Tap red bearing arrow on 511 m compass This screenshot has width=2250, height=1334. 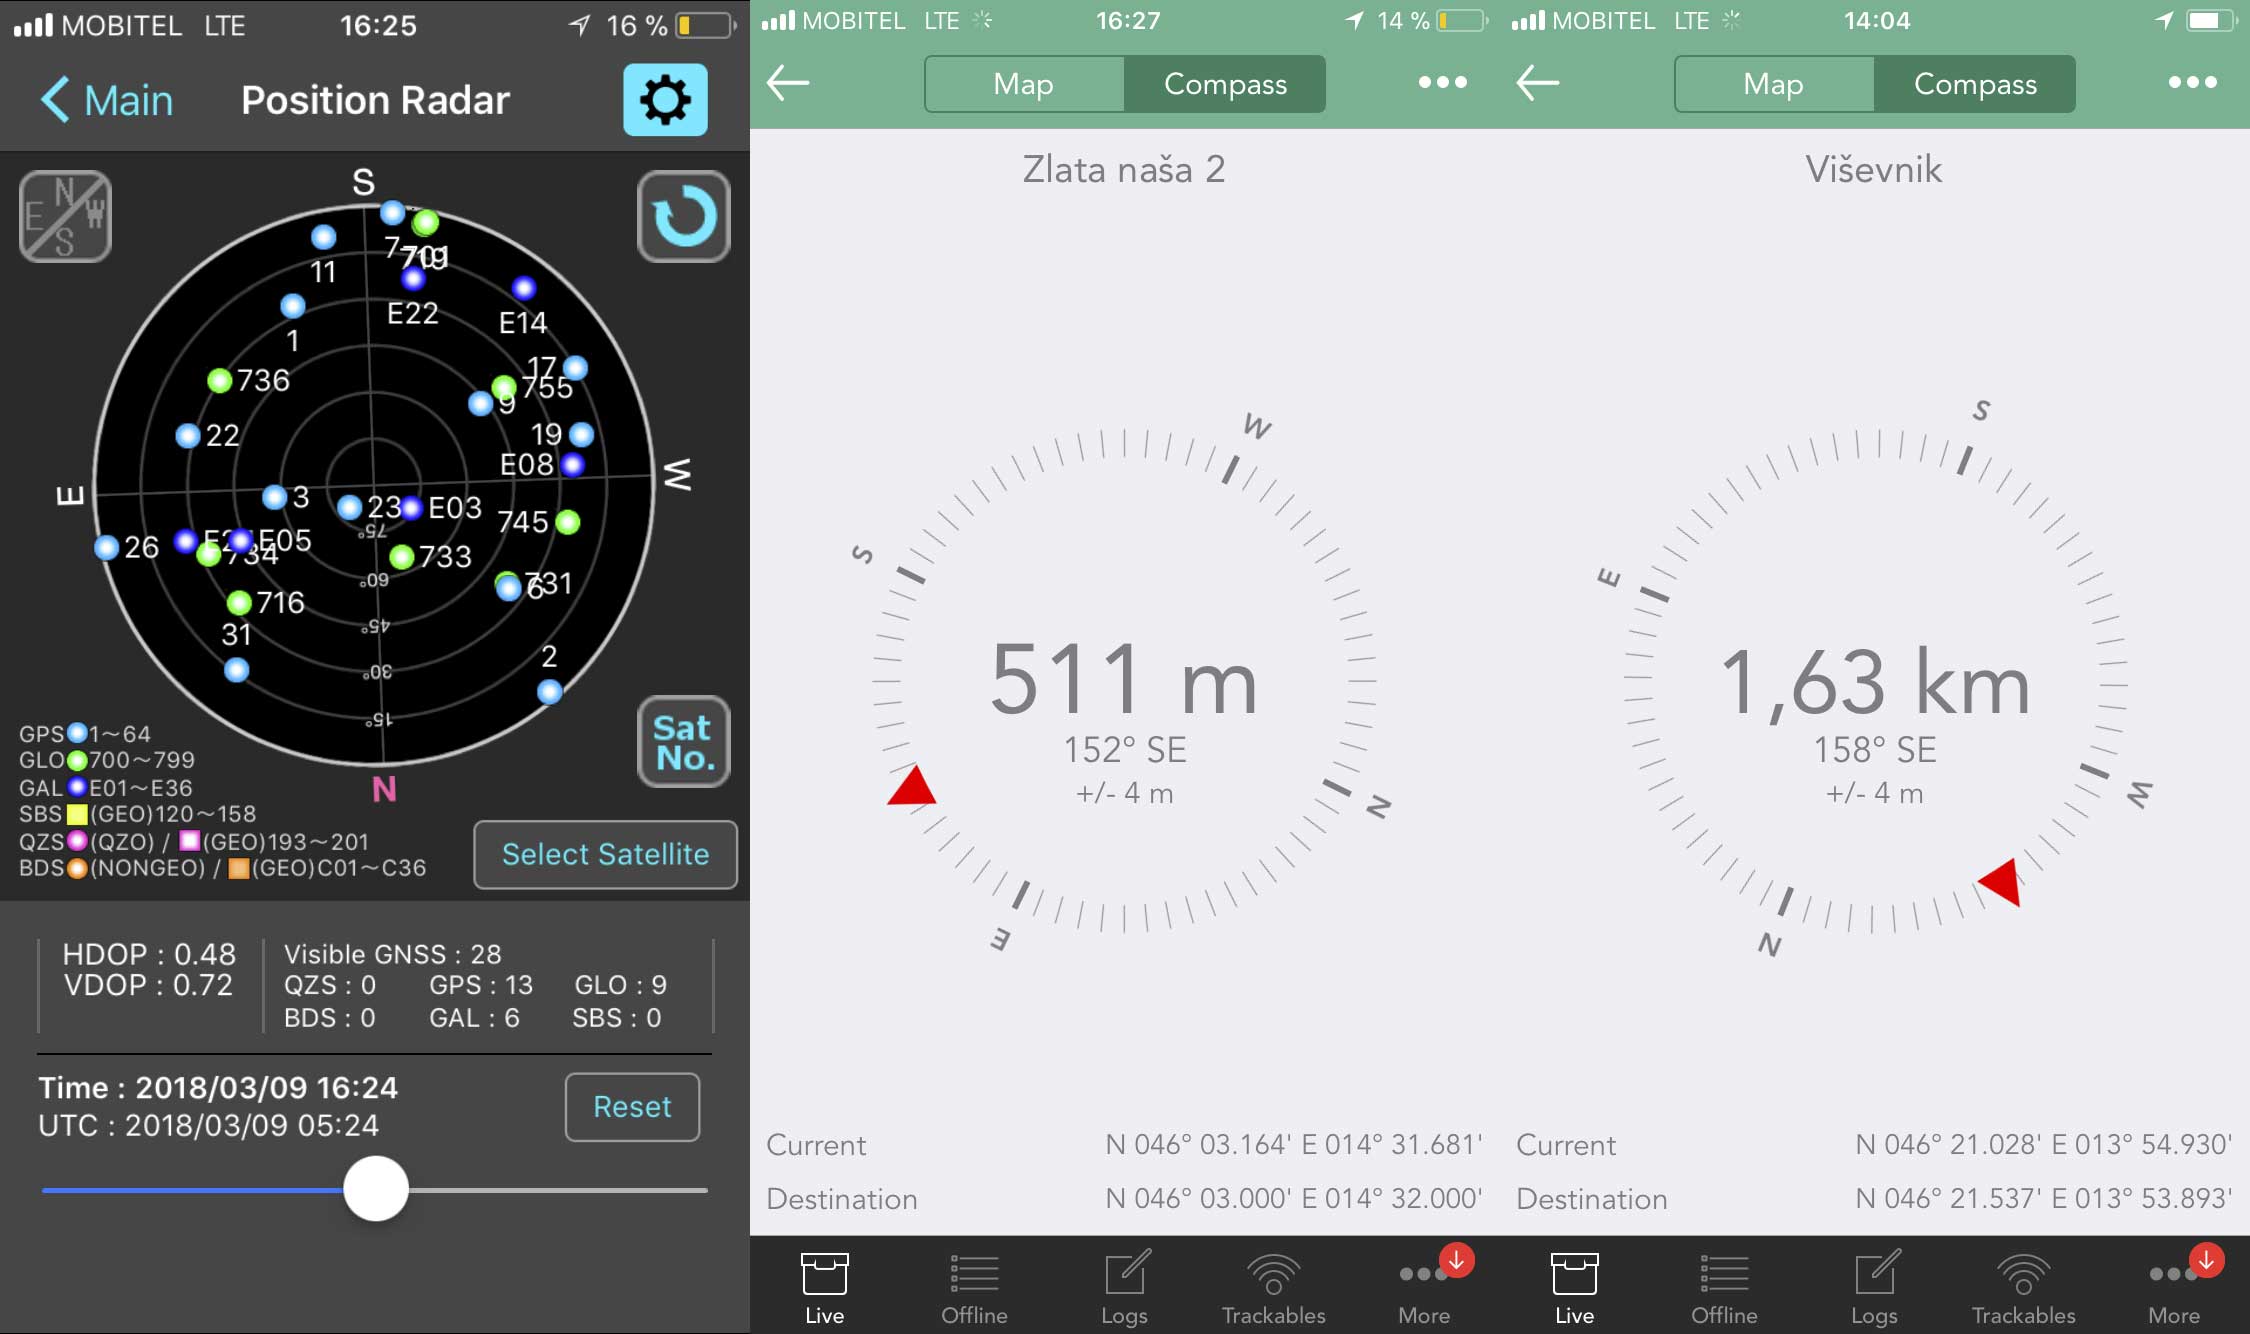pyautogui.click(x=912, y=787)
